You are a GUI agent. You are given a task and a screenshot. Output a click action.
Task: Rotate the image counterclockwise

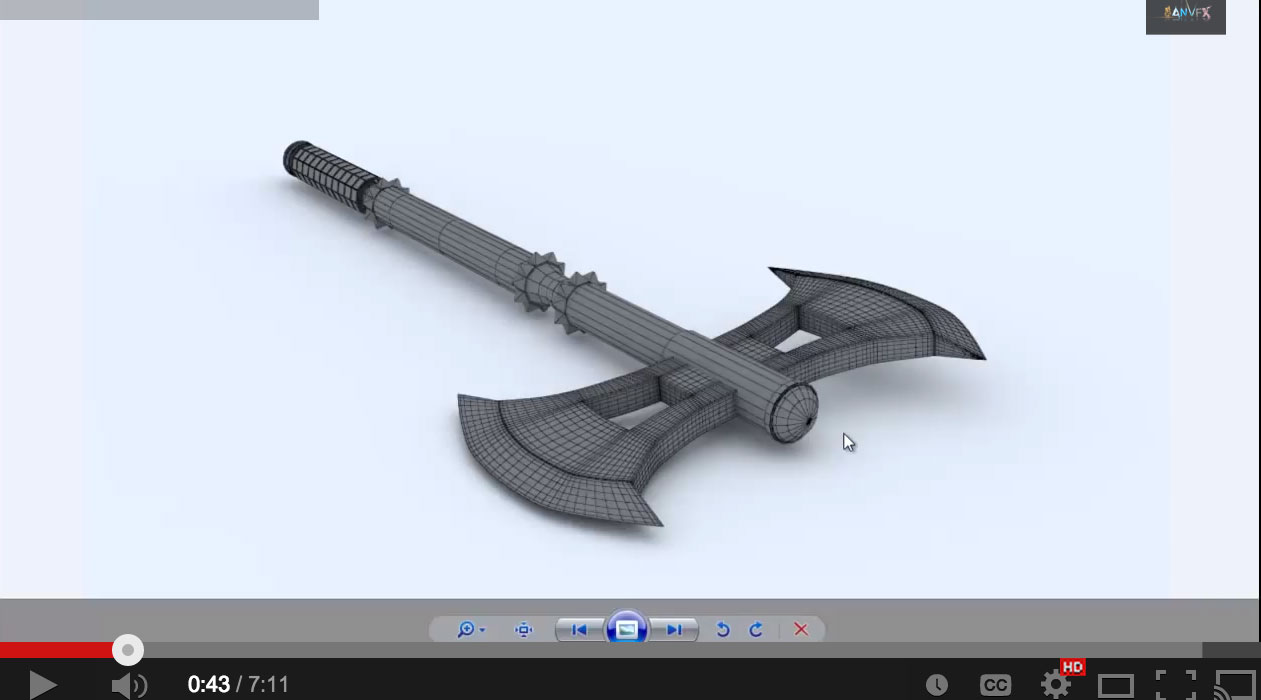click(x=723, y=629)
